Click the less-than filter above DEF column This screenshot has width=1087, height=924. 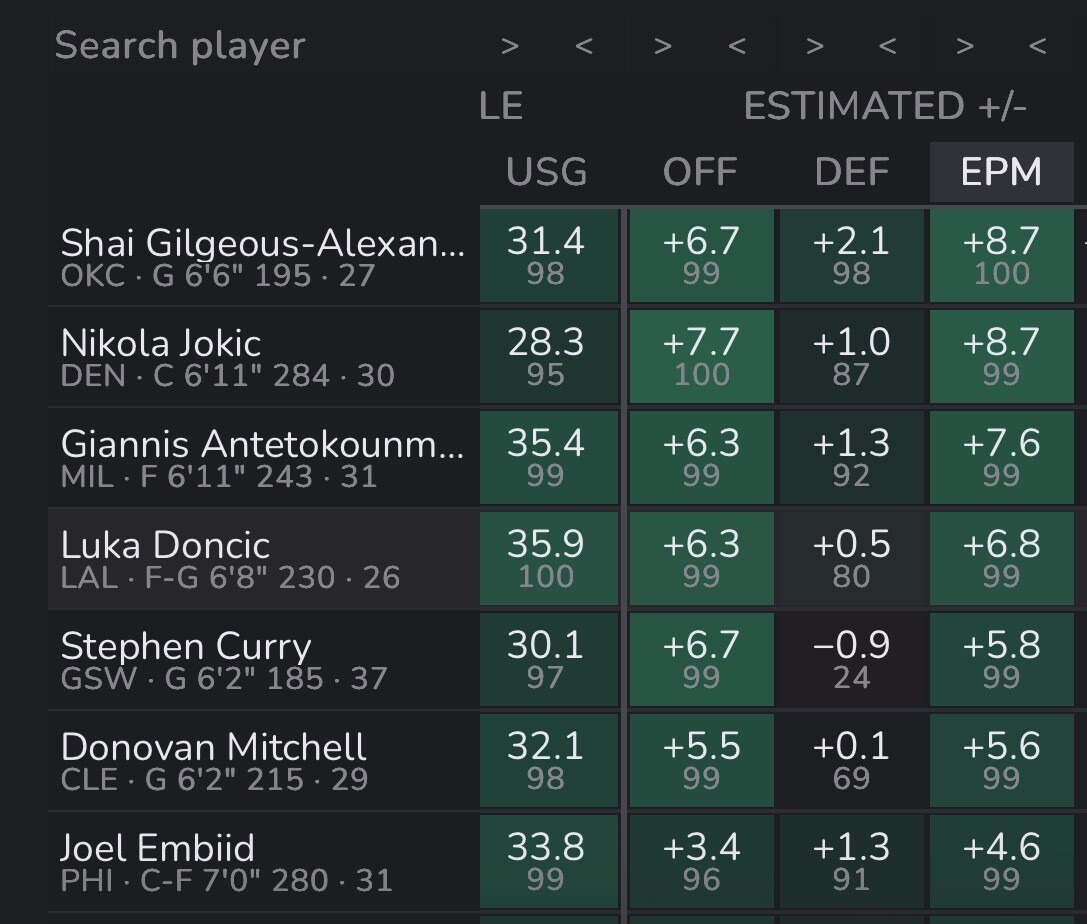click(x=887, y=45)
